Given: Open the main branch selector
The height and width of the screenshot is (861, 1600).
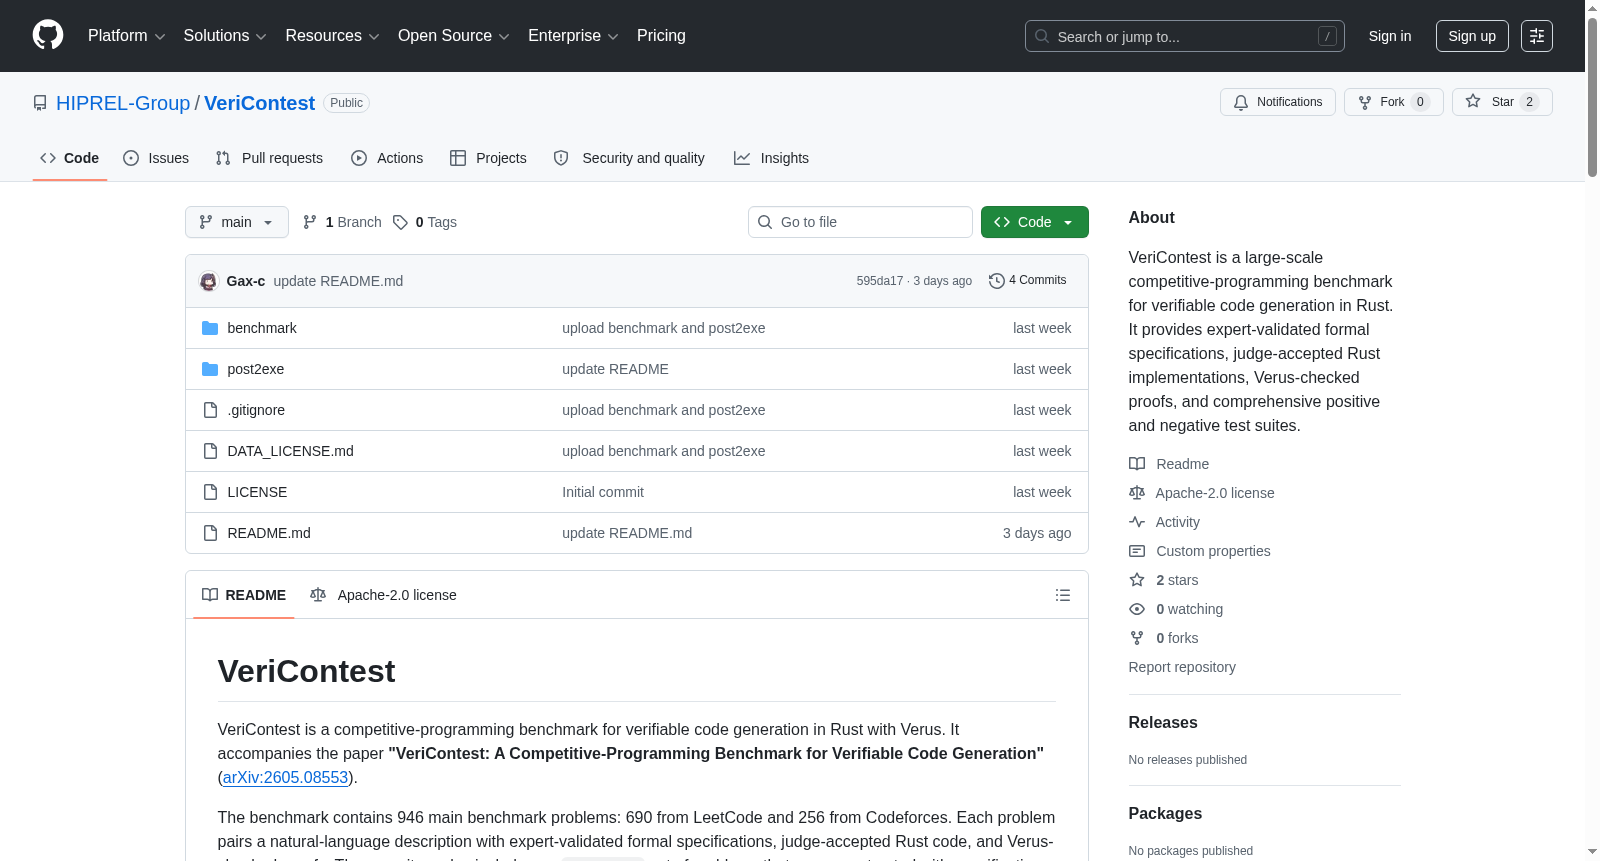Looking at the screenshot, I should [x=237, y=222].
